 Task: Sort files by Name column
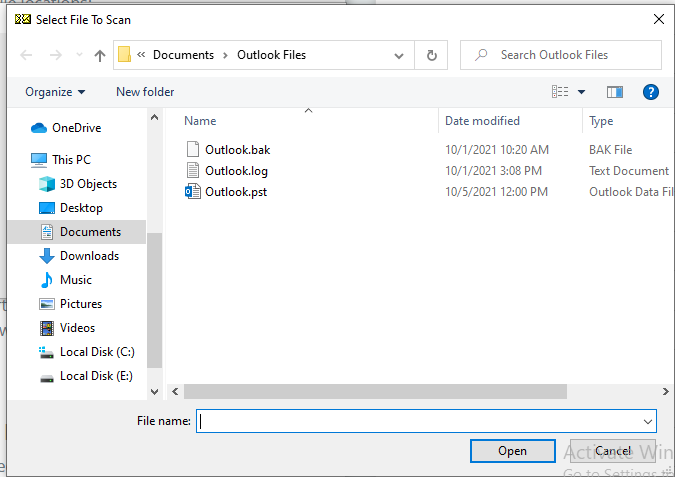point(200,121)
